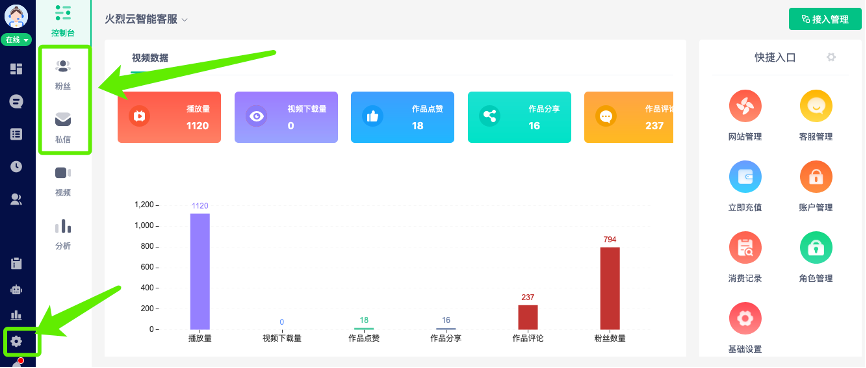Screen dimensions: 866x368
Task: Select the 视频 (video) sidebar icon
Action: (x=63, y=173)
